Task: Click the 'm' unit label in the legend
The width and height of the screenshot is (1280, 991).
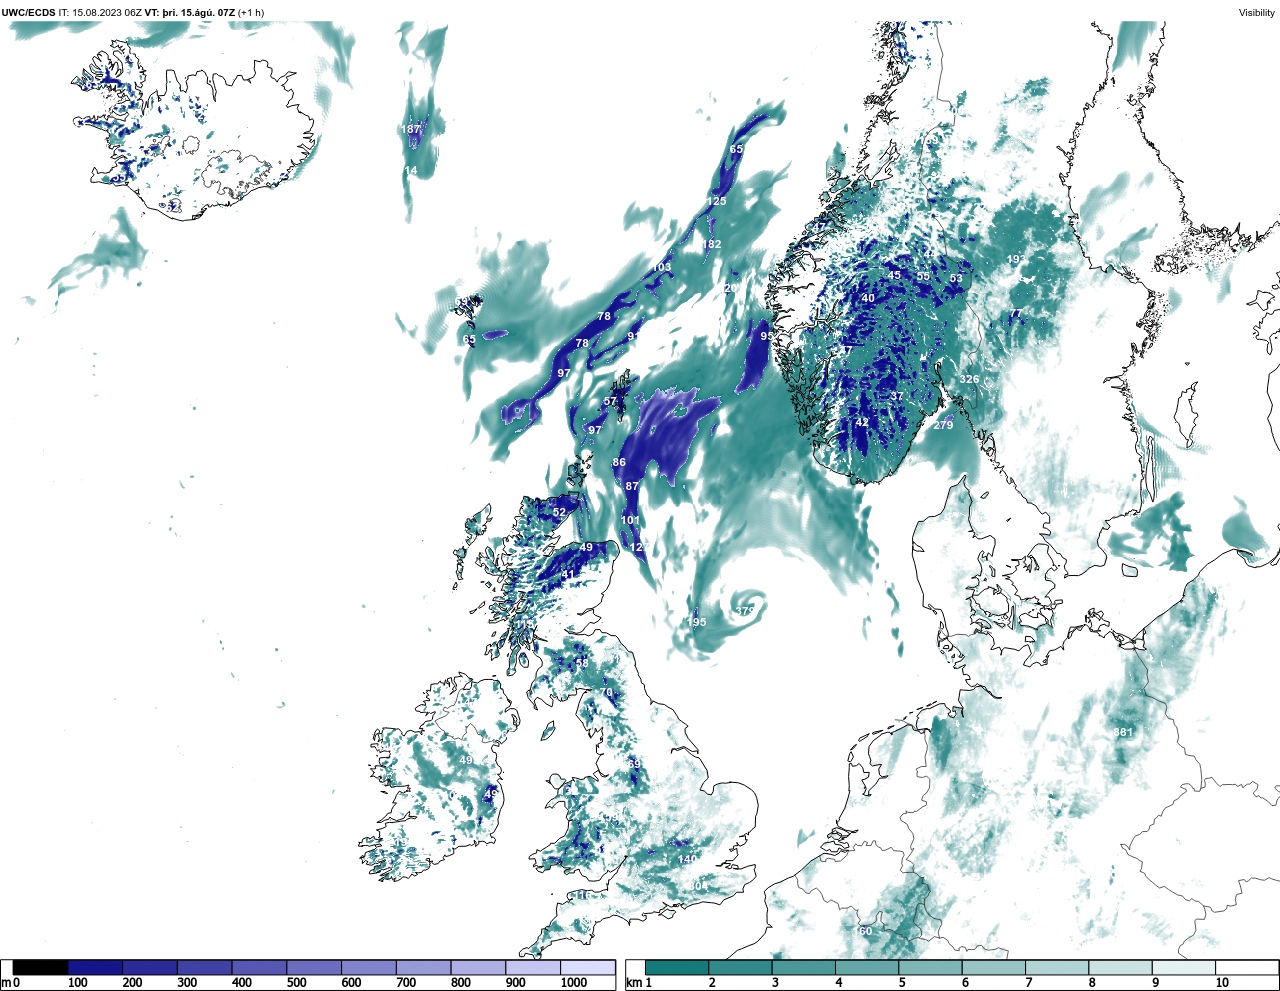Action: (6, 983)
